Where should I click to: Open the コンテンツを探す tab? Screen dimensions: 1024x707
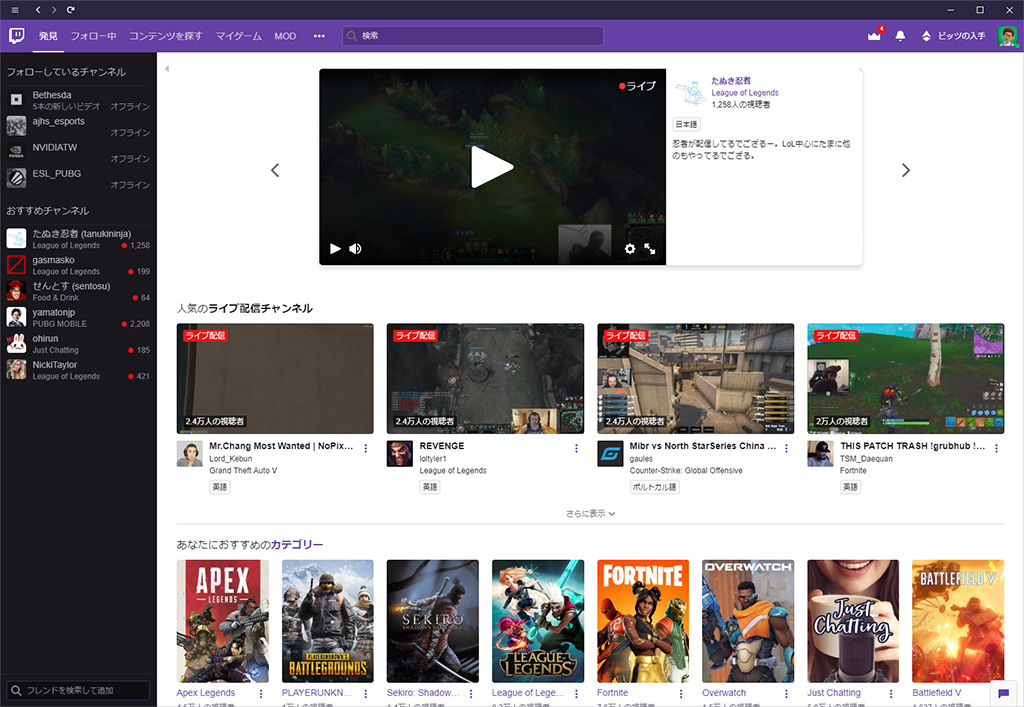coord(166,36)
